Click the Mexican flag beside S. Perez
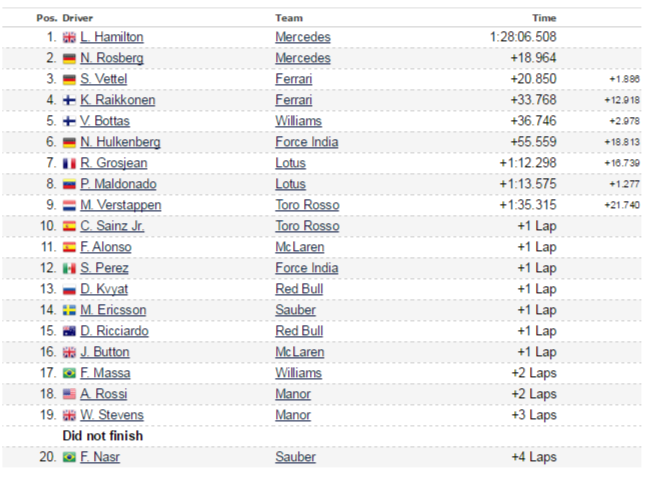This screenshot has width=646, height=480. (69, 269)
